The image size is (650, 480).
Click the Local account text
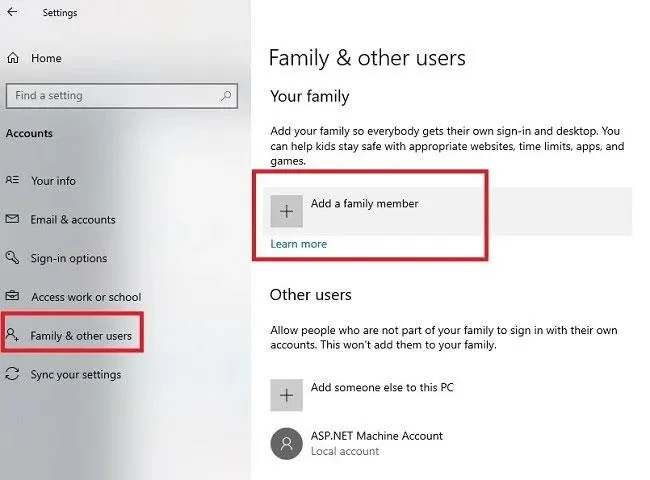(x=345, y=451)
